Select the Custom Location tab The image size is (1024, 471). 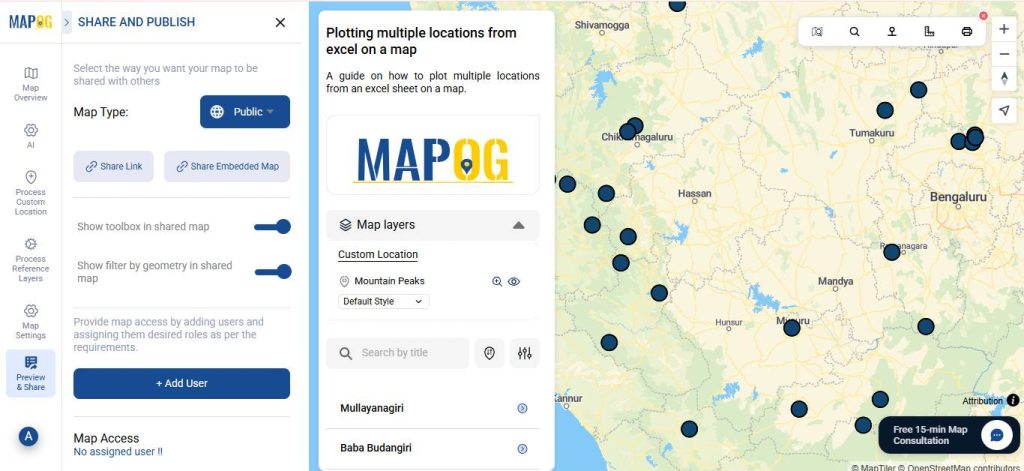coord(378,255)
